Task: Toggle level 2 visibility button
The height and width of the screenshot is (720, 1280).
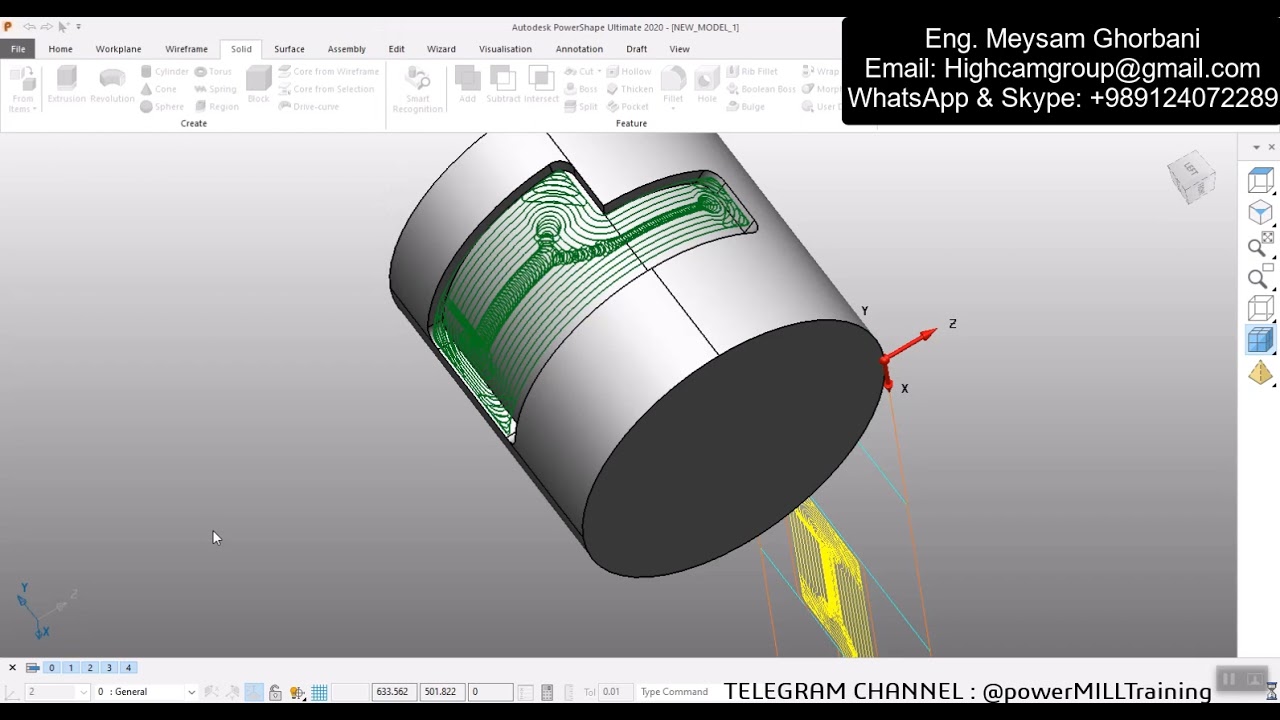Action: click(x=90, y=667)
